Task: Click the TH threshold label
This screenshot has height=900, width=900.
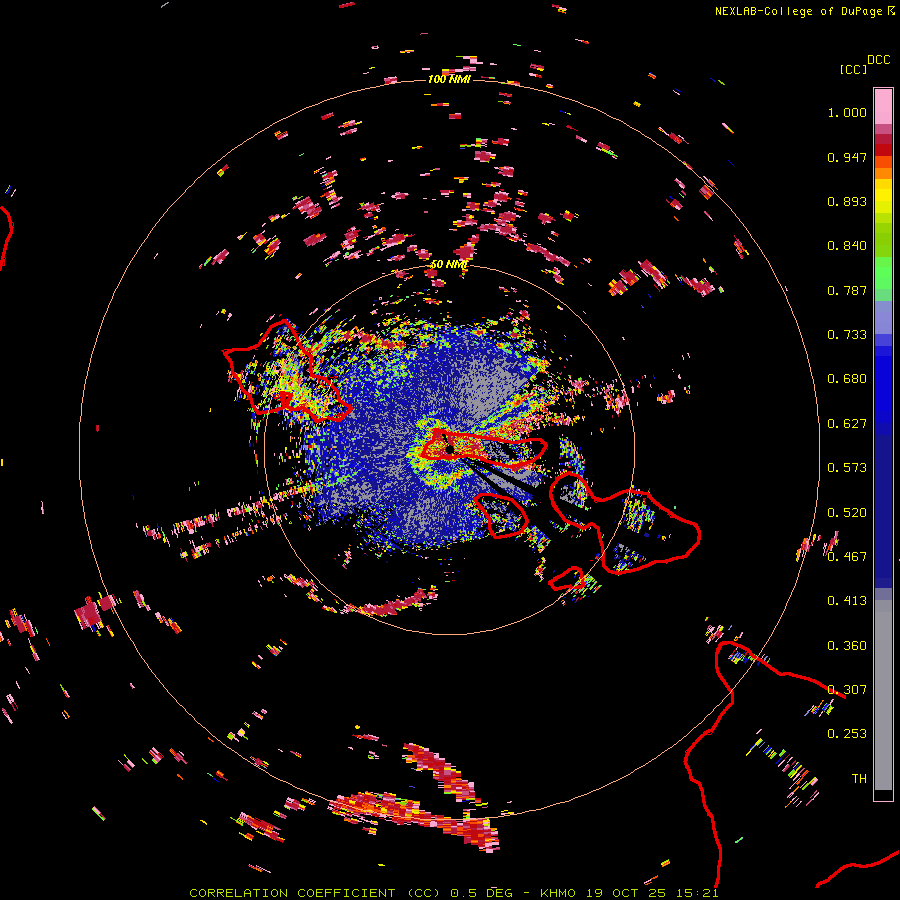Action: coord(859,779)
